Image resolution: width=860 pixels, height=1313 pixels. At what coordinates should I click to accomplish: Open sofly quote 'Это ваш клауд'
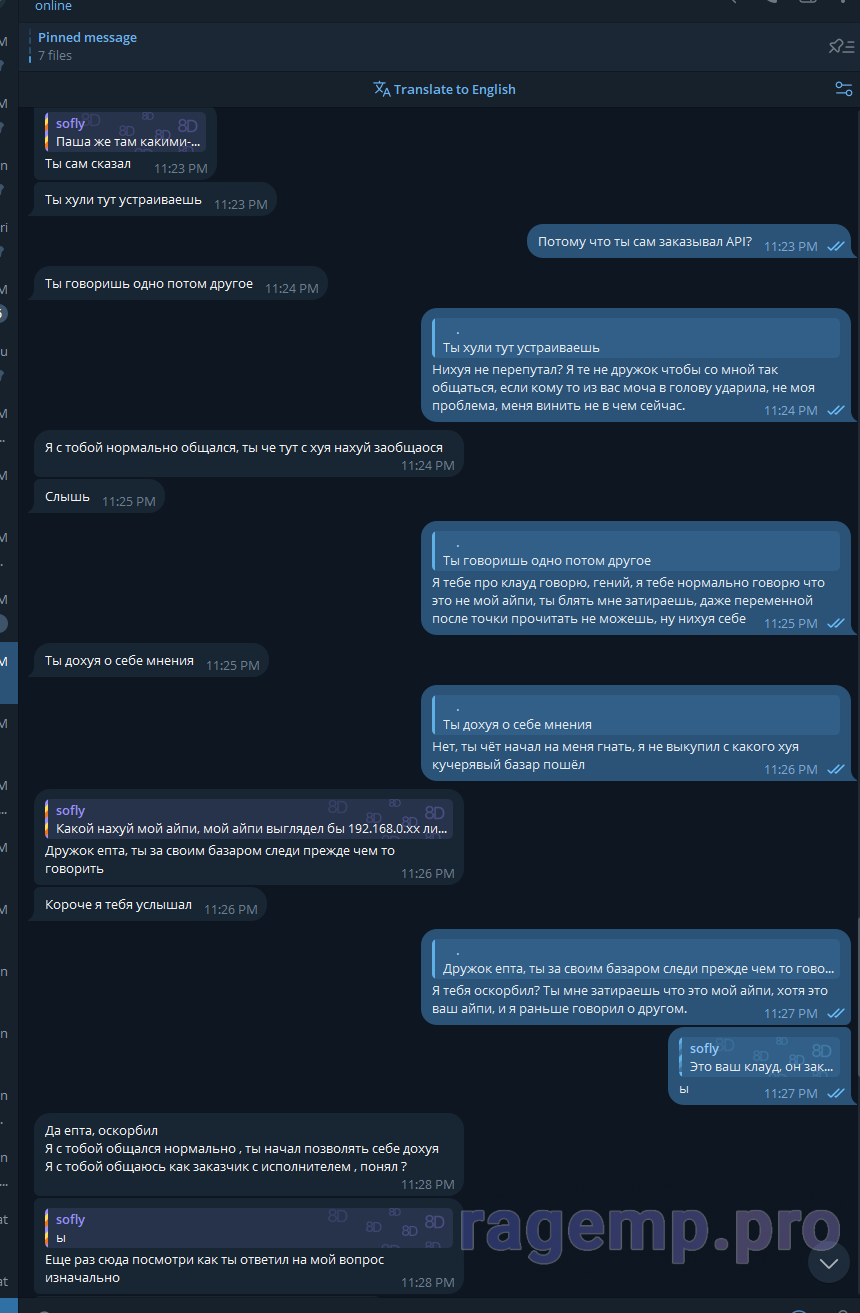760,1057
